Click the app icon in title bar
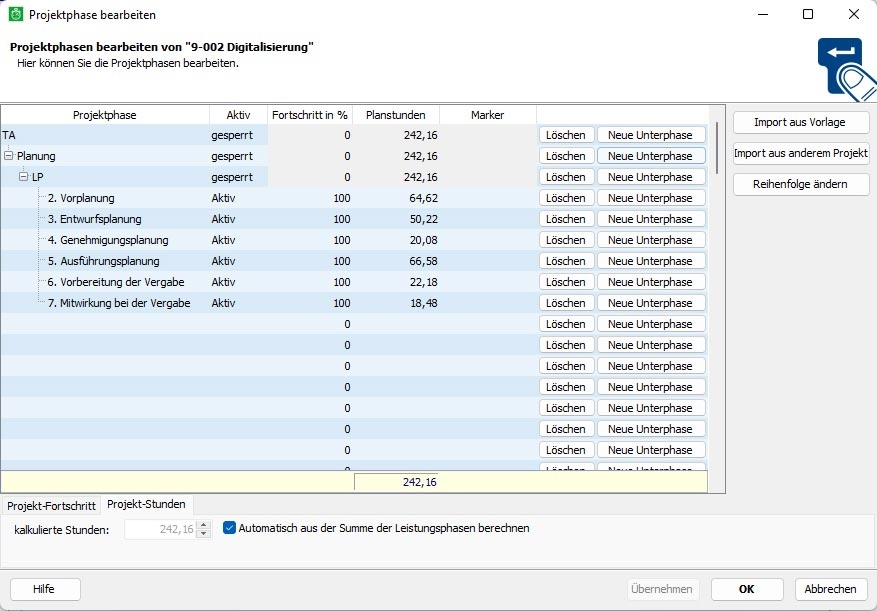This screenshot has width=877, height=611. [16, 15]
